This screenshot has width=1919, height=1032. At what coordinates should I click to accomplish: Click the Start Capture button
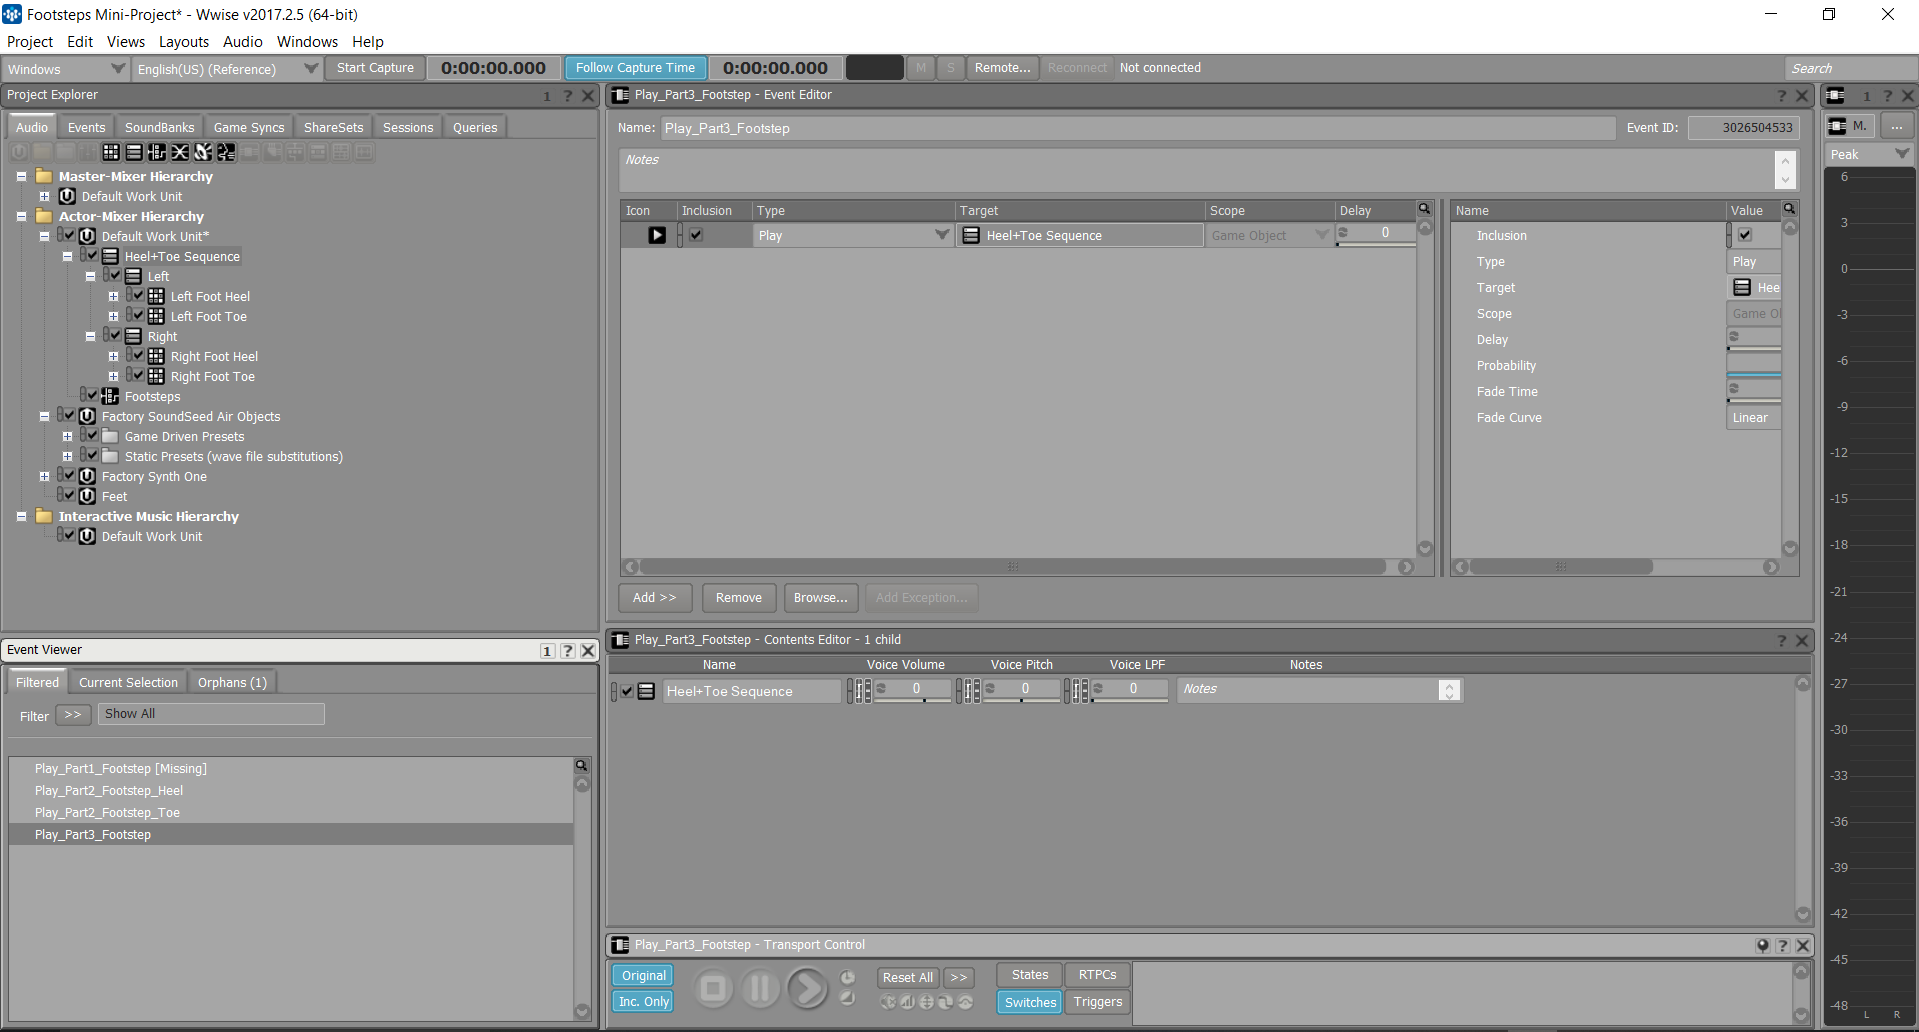375,68
